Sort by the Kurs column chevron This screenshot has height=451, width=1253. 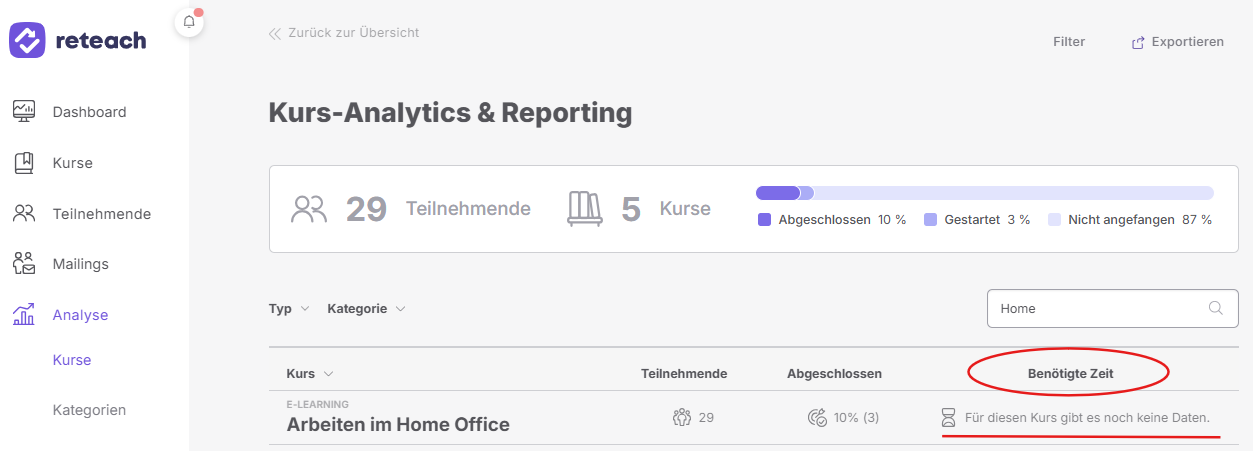point(328,374)
